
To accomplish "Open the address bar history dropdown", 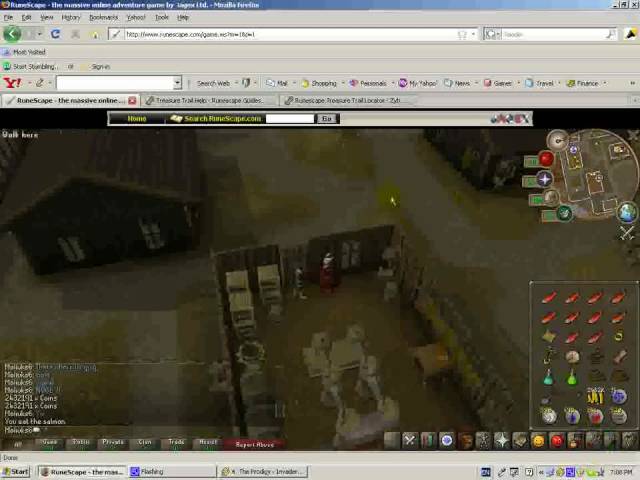I will 473,34.
